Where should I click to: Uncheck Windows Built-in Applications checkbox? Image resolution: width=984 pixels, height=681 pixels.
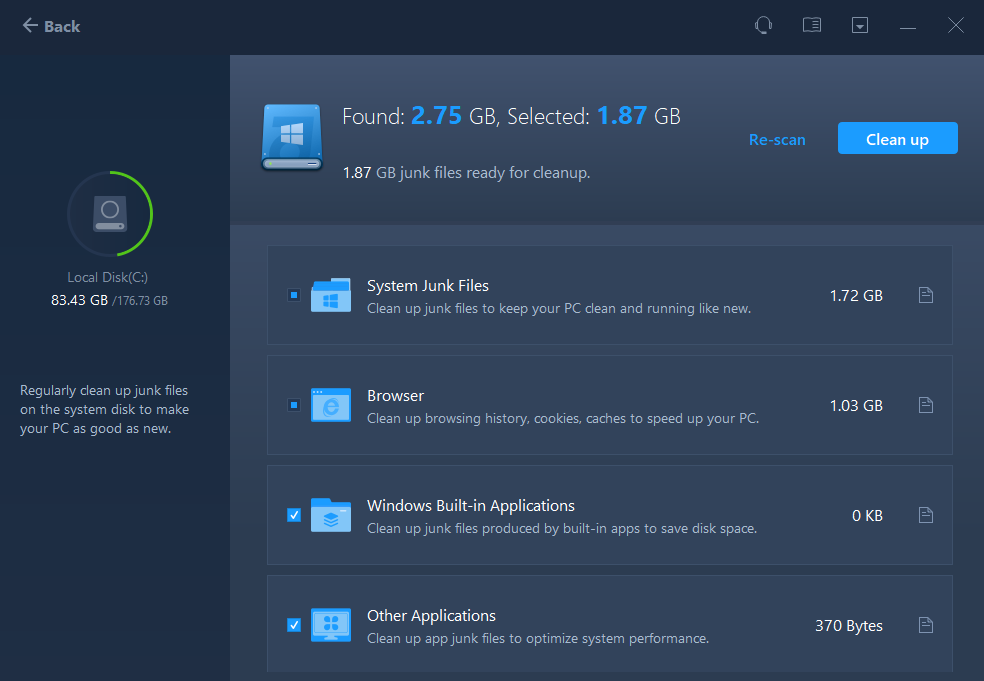pyautogui.click(x=294, y=515)
